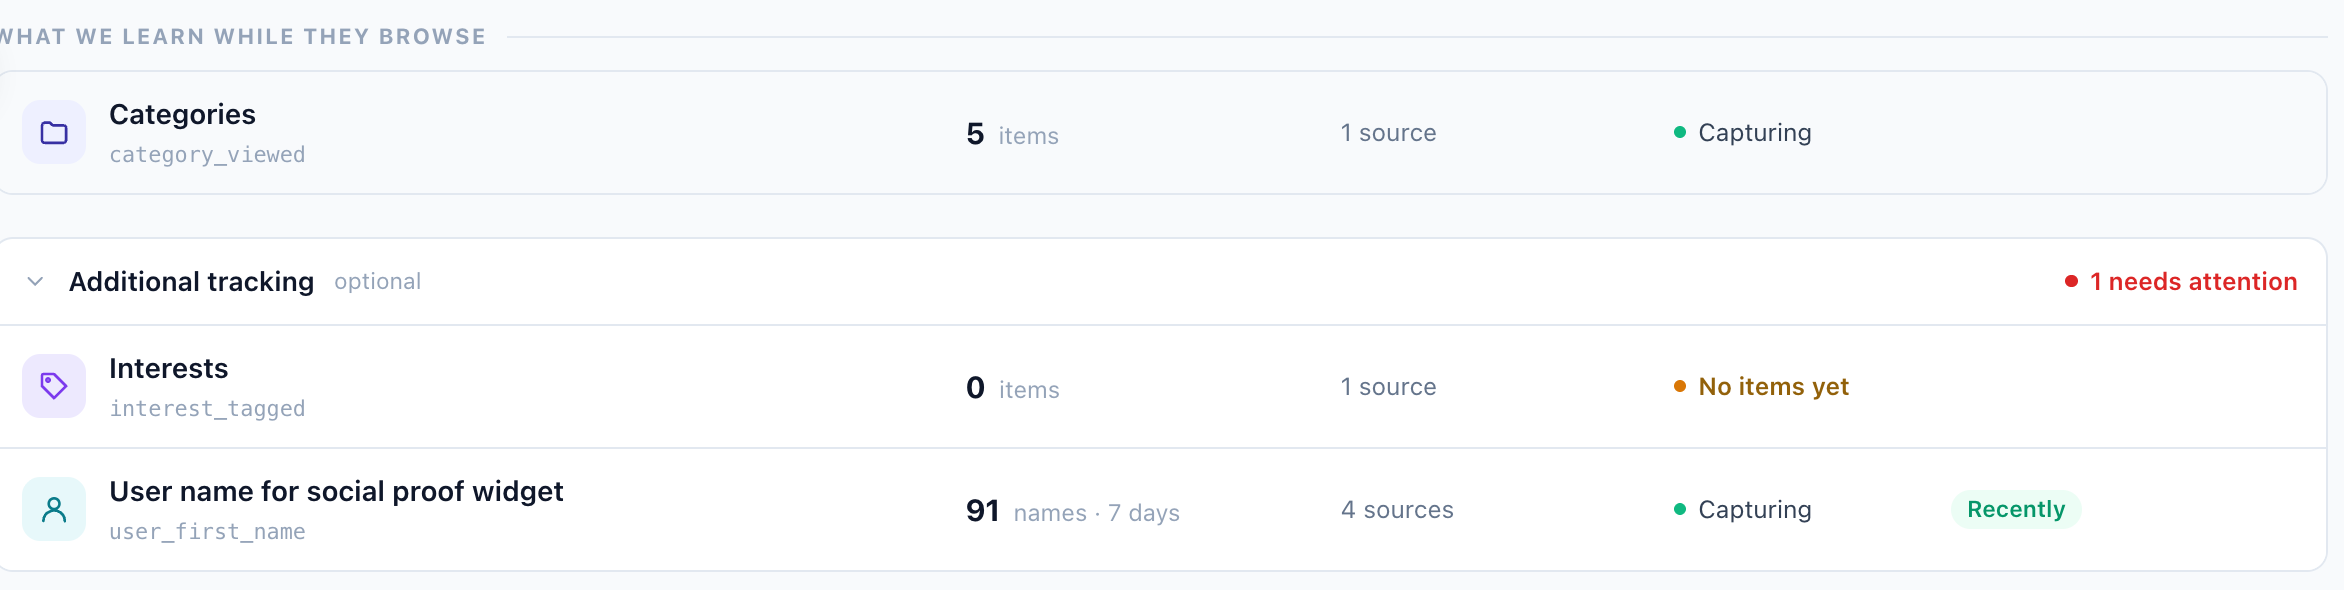Open User name for social proof widget
The height and width of the screenshot is (590, 2344).
tap(336, 492)
